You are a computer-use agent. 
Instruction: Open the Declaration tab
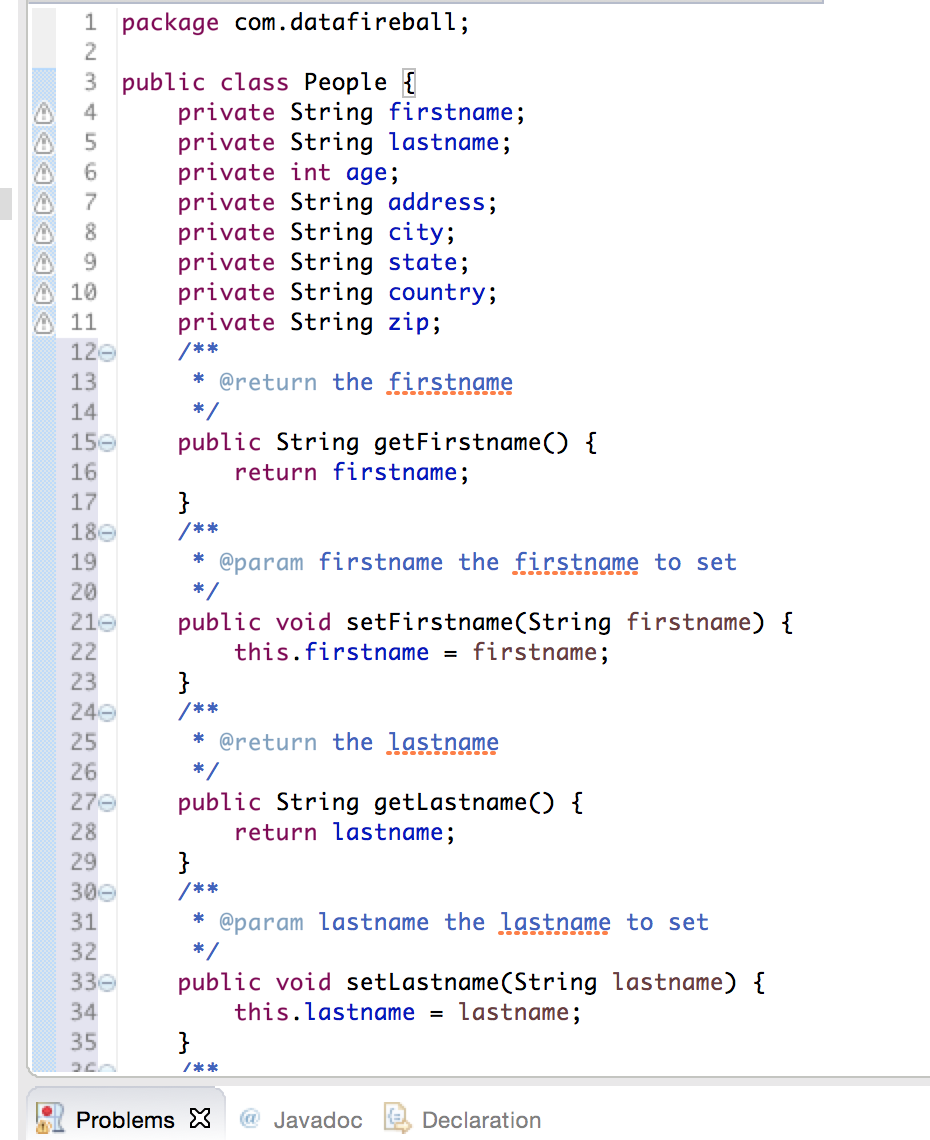(463, 1120)
